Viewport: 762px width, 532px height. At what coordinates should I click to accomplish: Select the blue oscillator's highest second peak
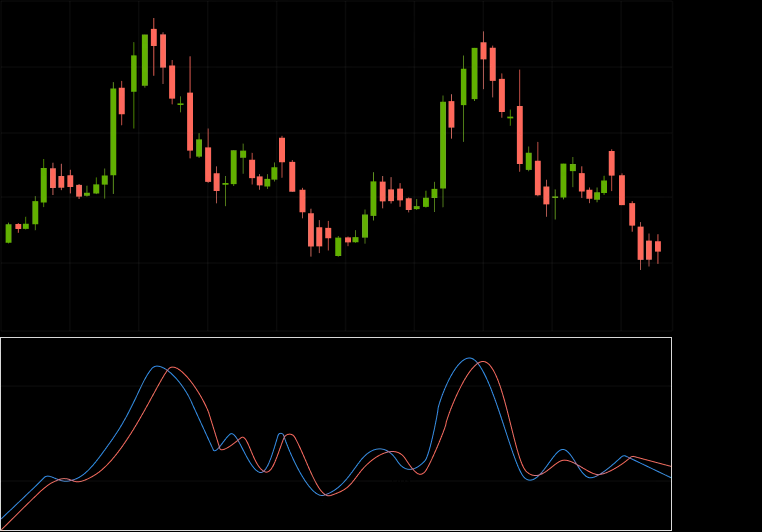pyautogui.click(x=469, y=358)
